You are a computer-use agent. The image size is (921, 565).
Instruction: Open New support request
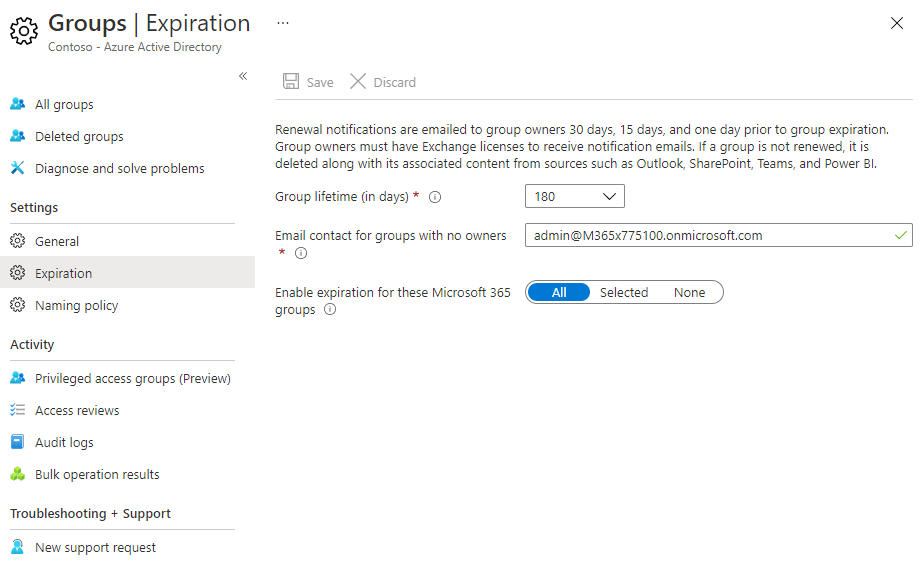(95, 547)
